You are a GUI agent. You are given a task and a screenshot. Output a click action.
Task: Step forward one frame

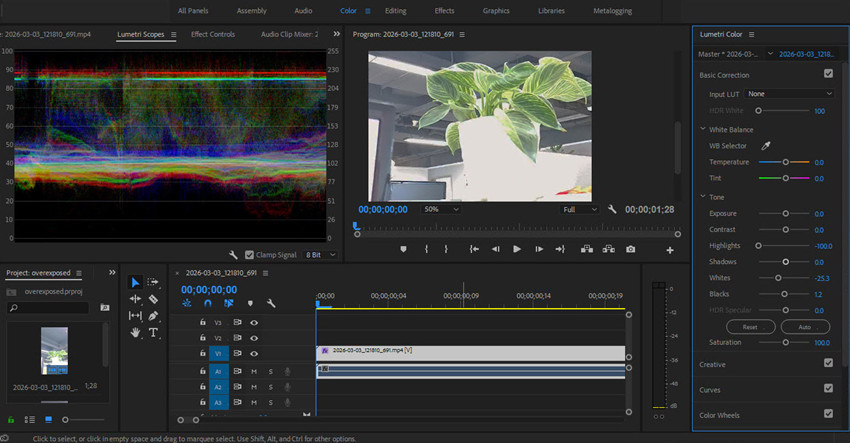(539, 249)
